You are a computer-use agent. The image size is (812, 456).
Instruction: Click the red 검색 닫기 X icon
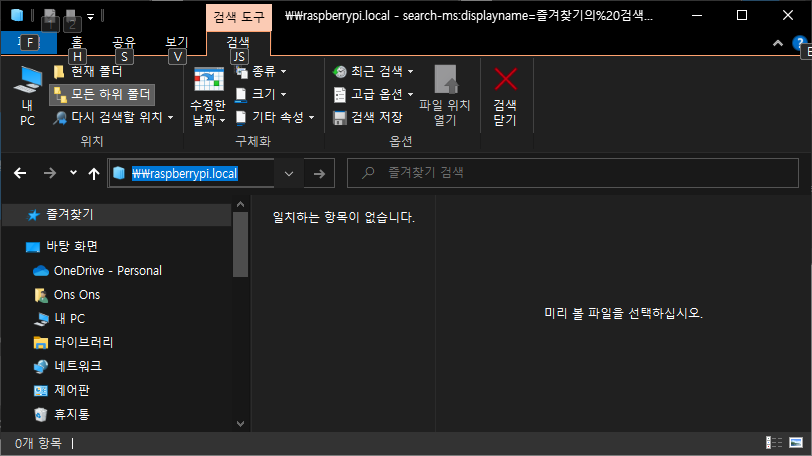(x=506, y=80)
